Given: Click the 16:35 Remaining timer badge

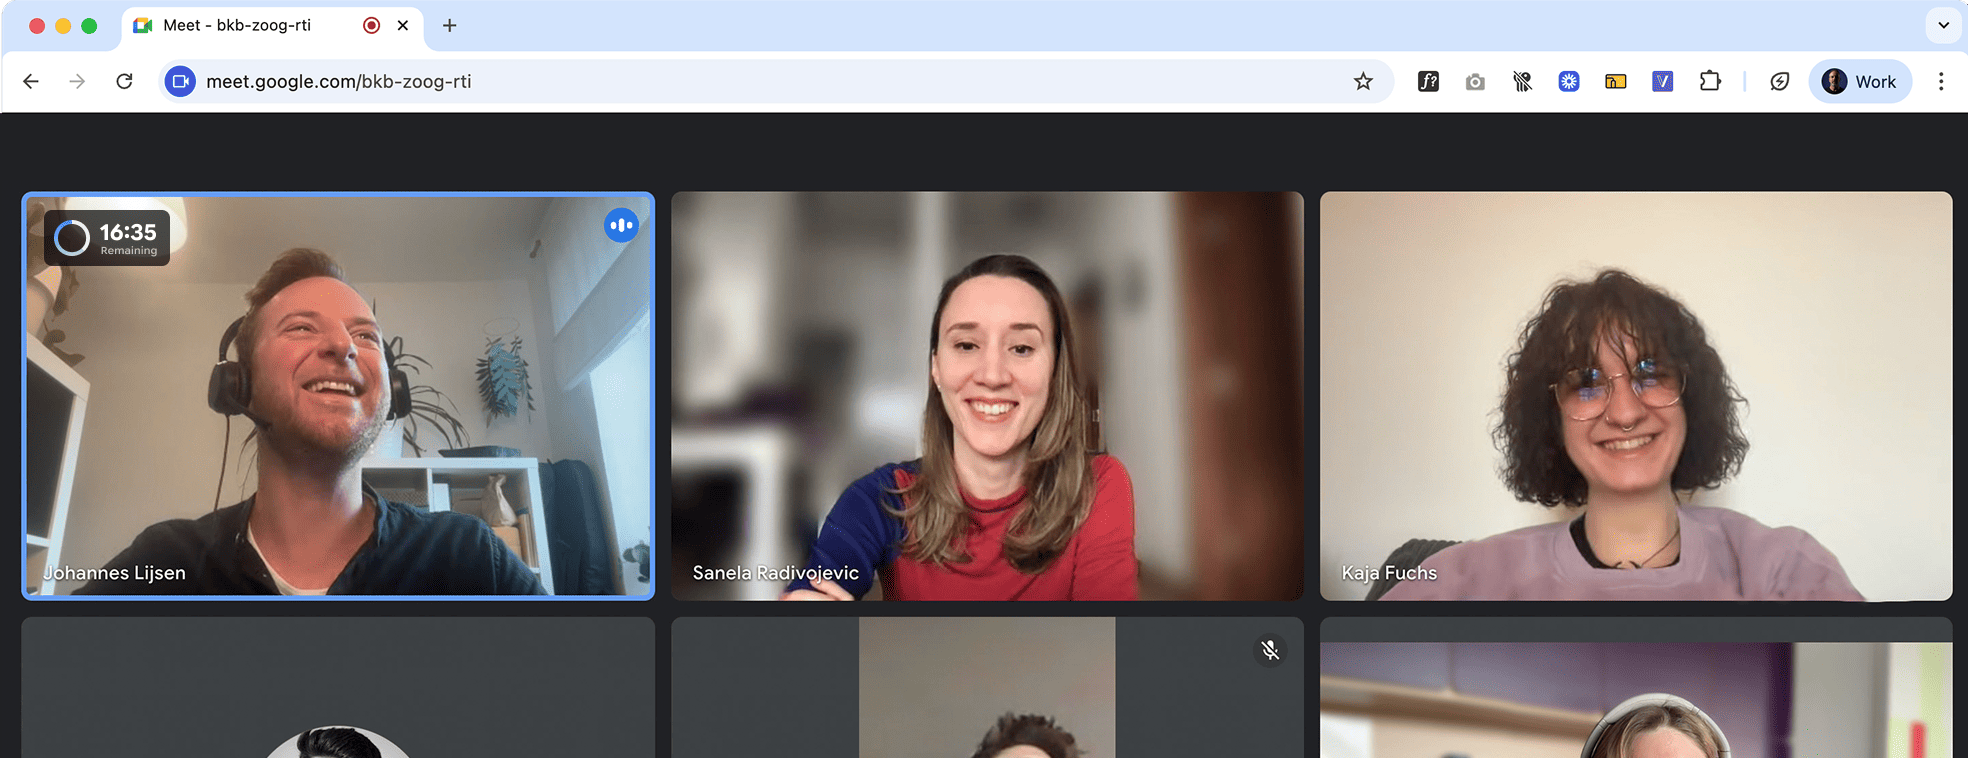Looking at the screenshot, I should 107,238.
